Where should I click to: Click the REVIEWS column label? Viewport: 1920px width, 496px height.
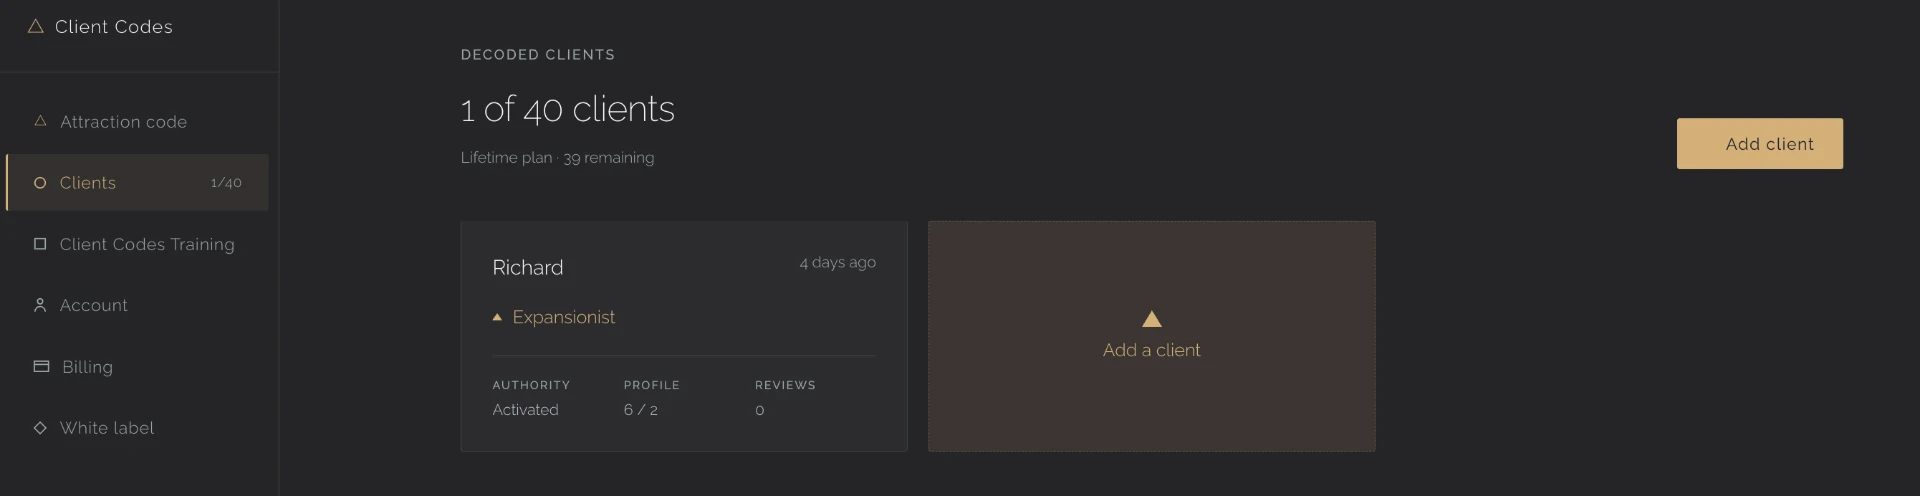785,385
